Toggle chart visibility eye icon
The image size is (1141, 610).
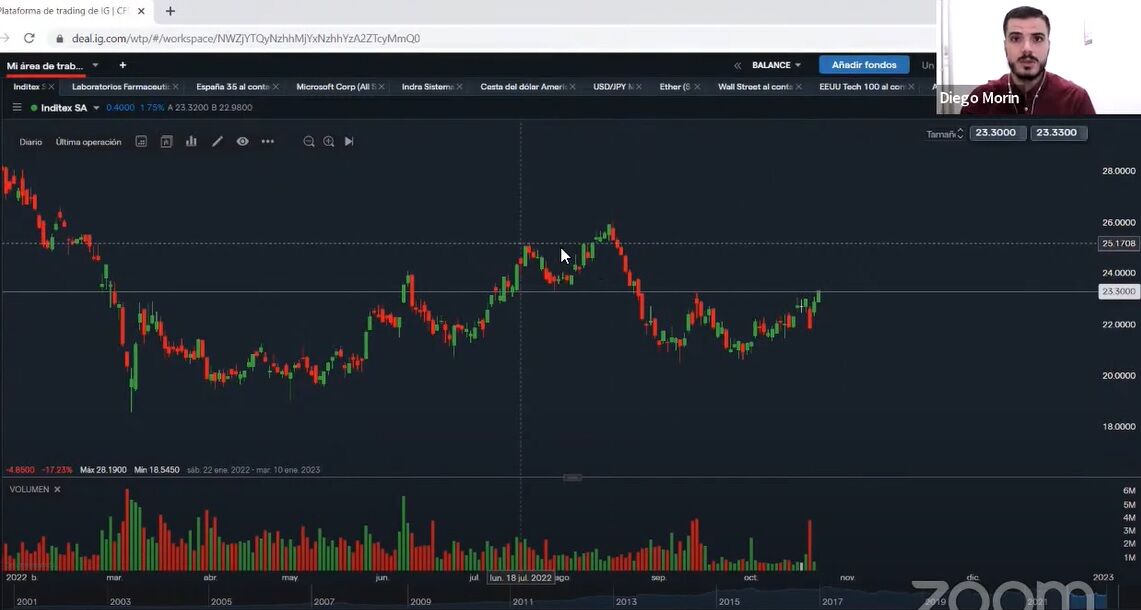[242, 141]
